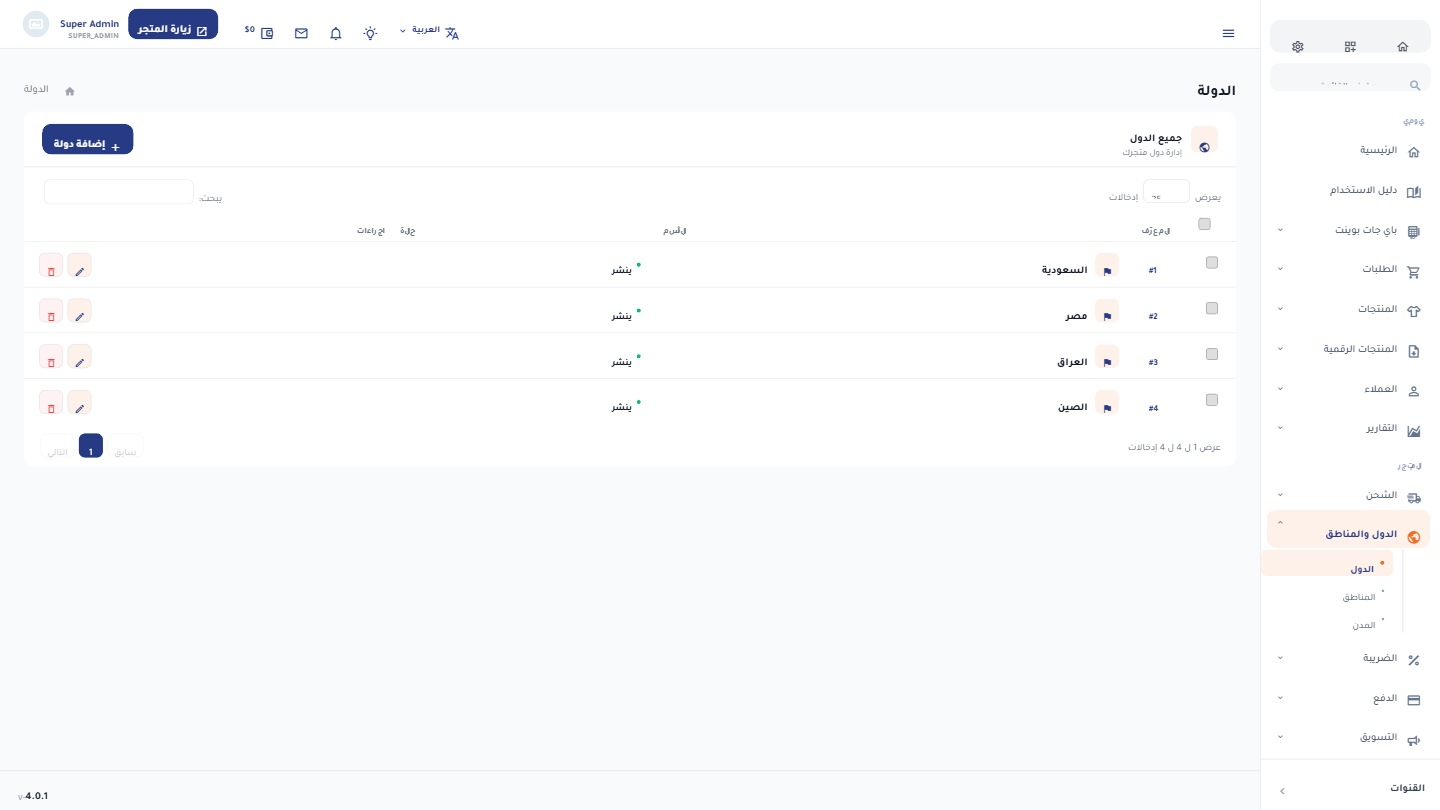Screen dimensions: 1440x810
Task: Open the المدن submenu item
Action: [x=1364, y=625]
